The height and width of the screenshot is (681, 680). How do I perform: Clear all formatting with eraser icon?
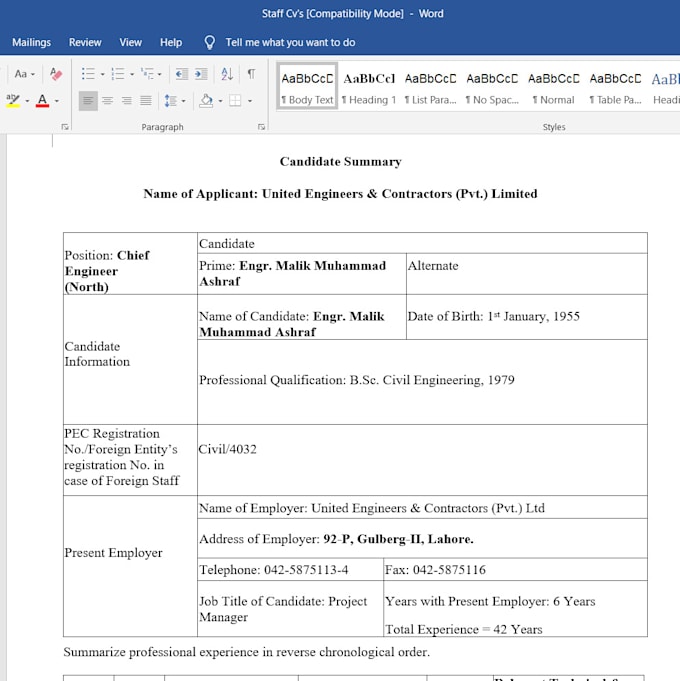click(56, 74)
